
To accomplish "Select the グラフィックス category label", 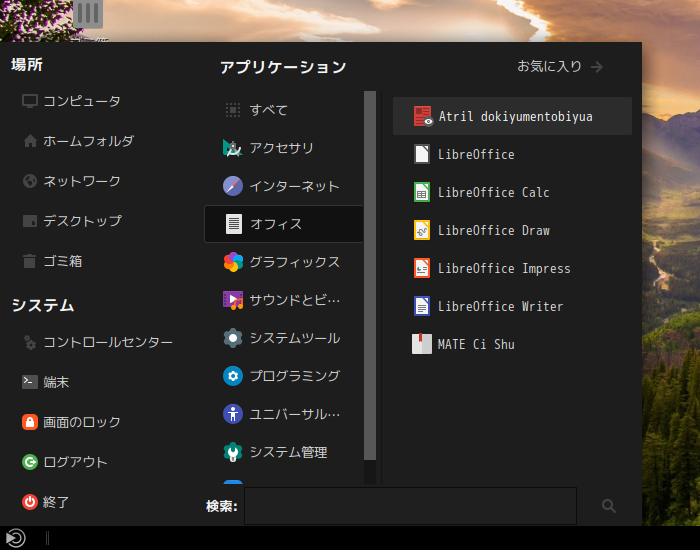I will tap(295, 262).
